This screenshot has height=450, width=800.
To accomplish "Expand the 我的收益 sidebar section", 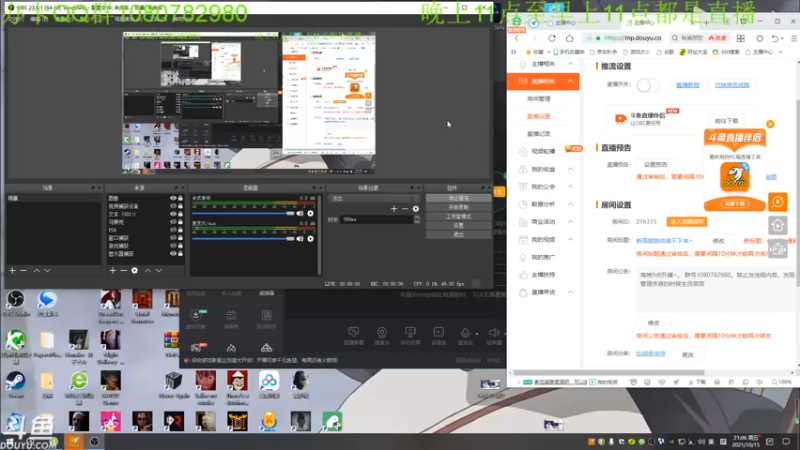I will click(570, 169).
